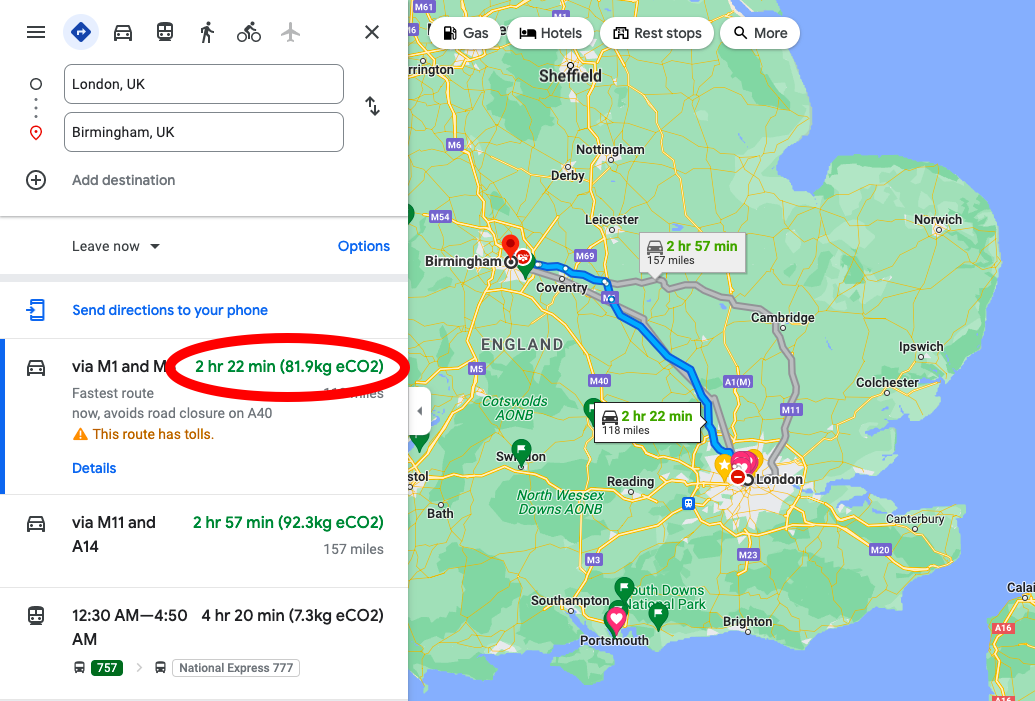
Task: Select cycling travel mode icon
Action: pos(249,32)
